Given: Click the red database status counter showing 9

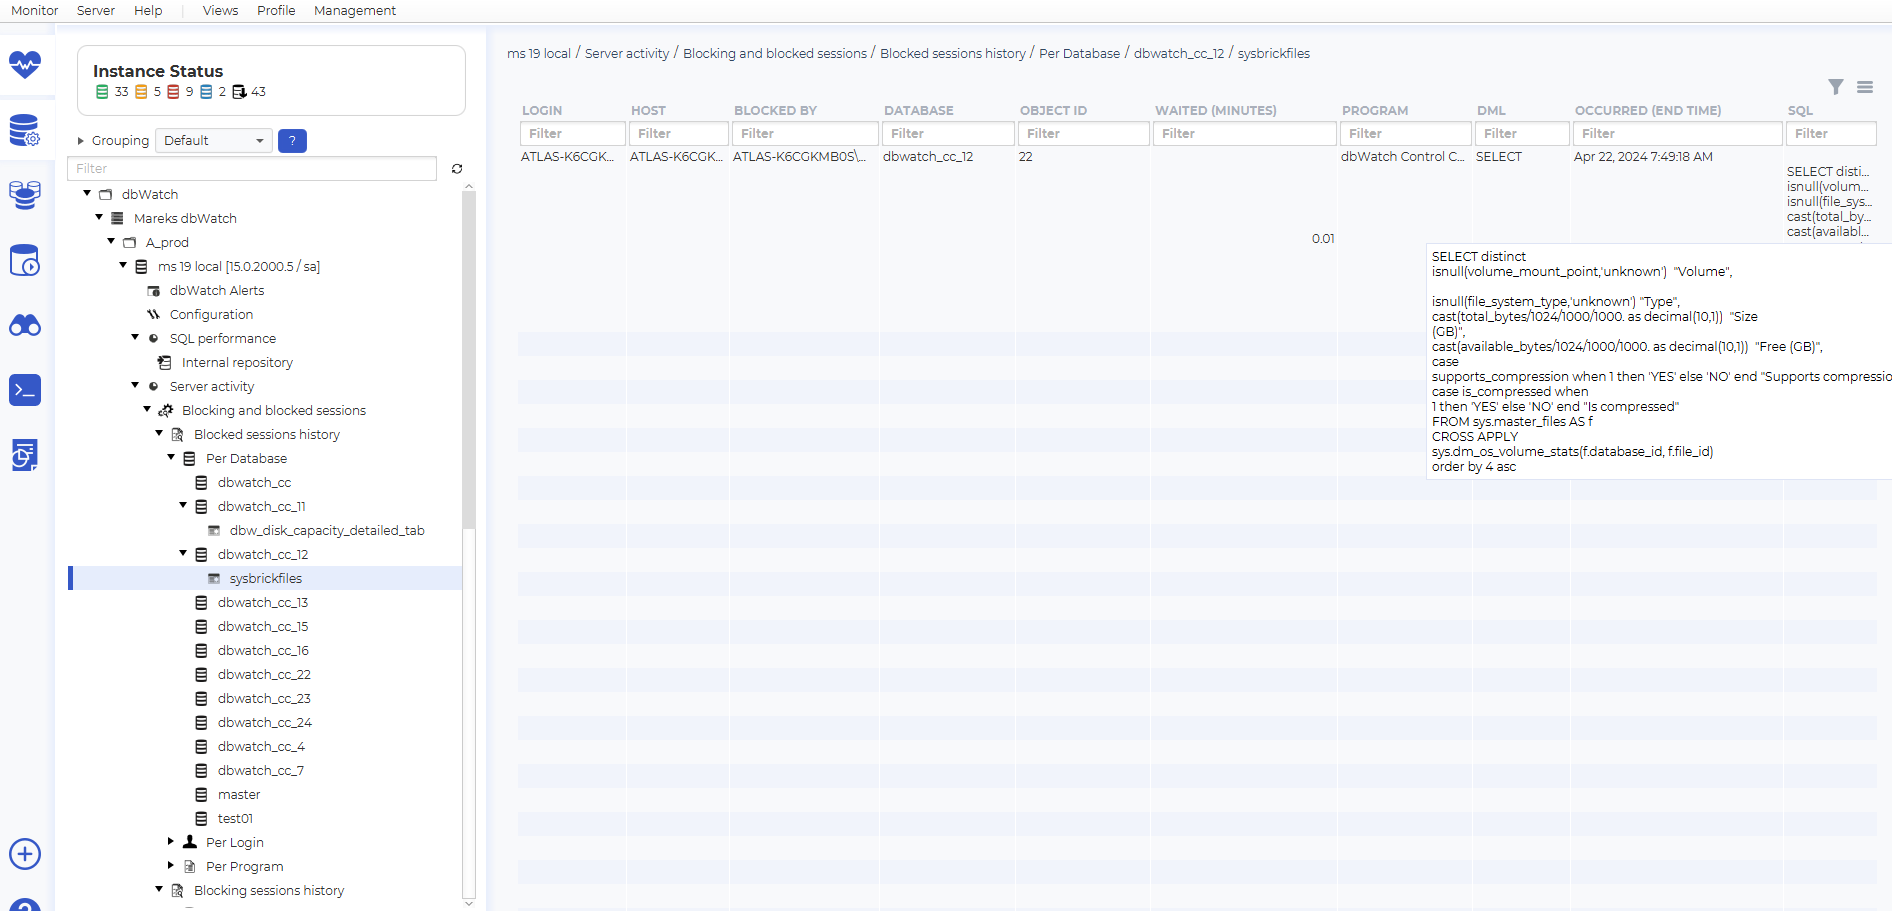Looking at the screenshot, I should point(181,91).
